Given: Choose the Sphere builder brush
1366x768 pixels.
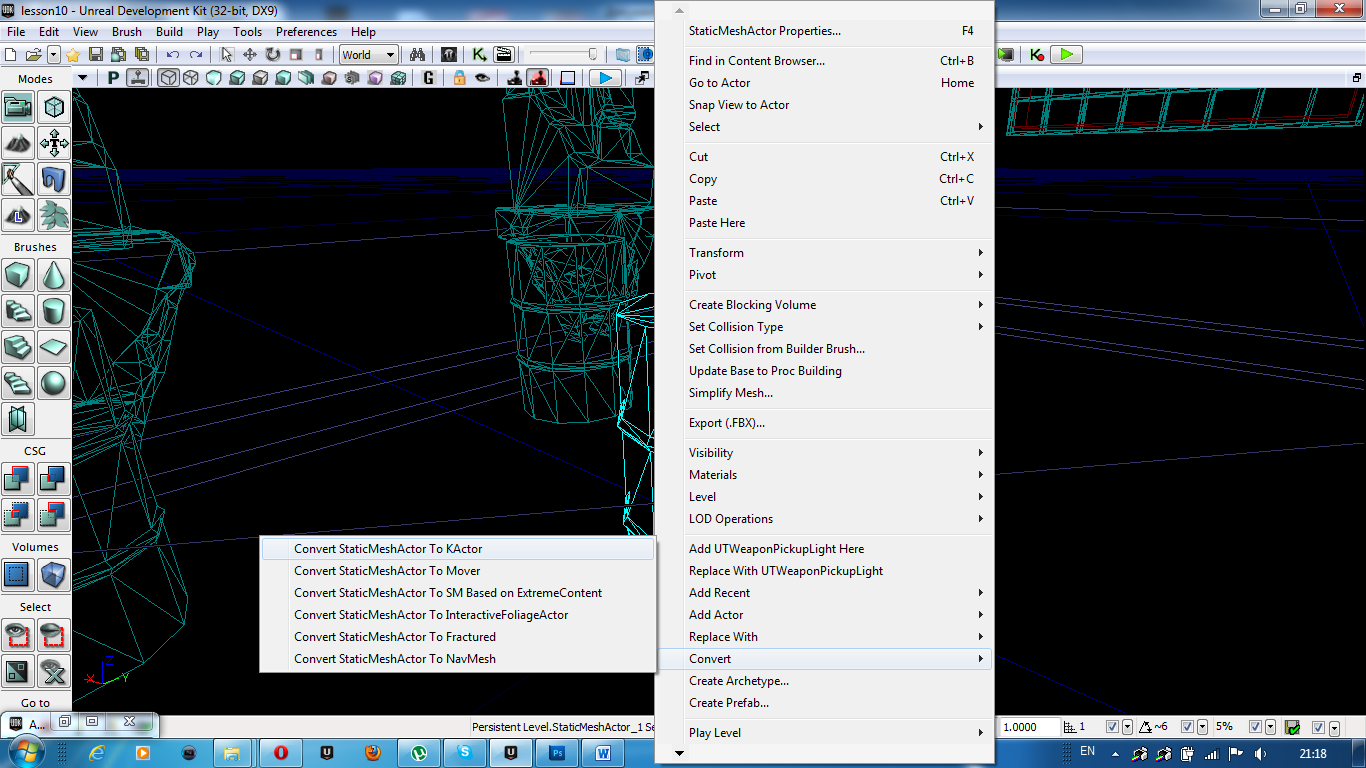Looking at the screenshot, I should pos(54,383).
